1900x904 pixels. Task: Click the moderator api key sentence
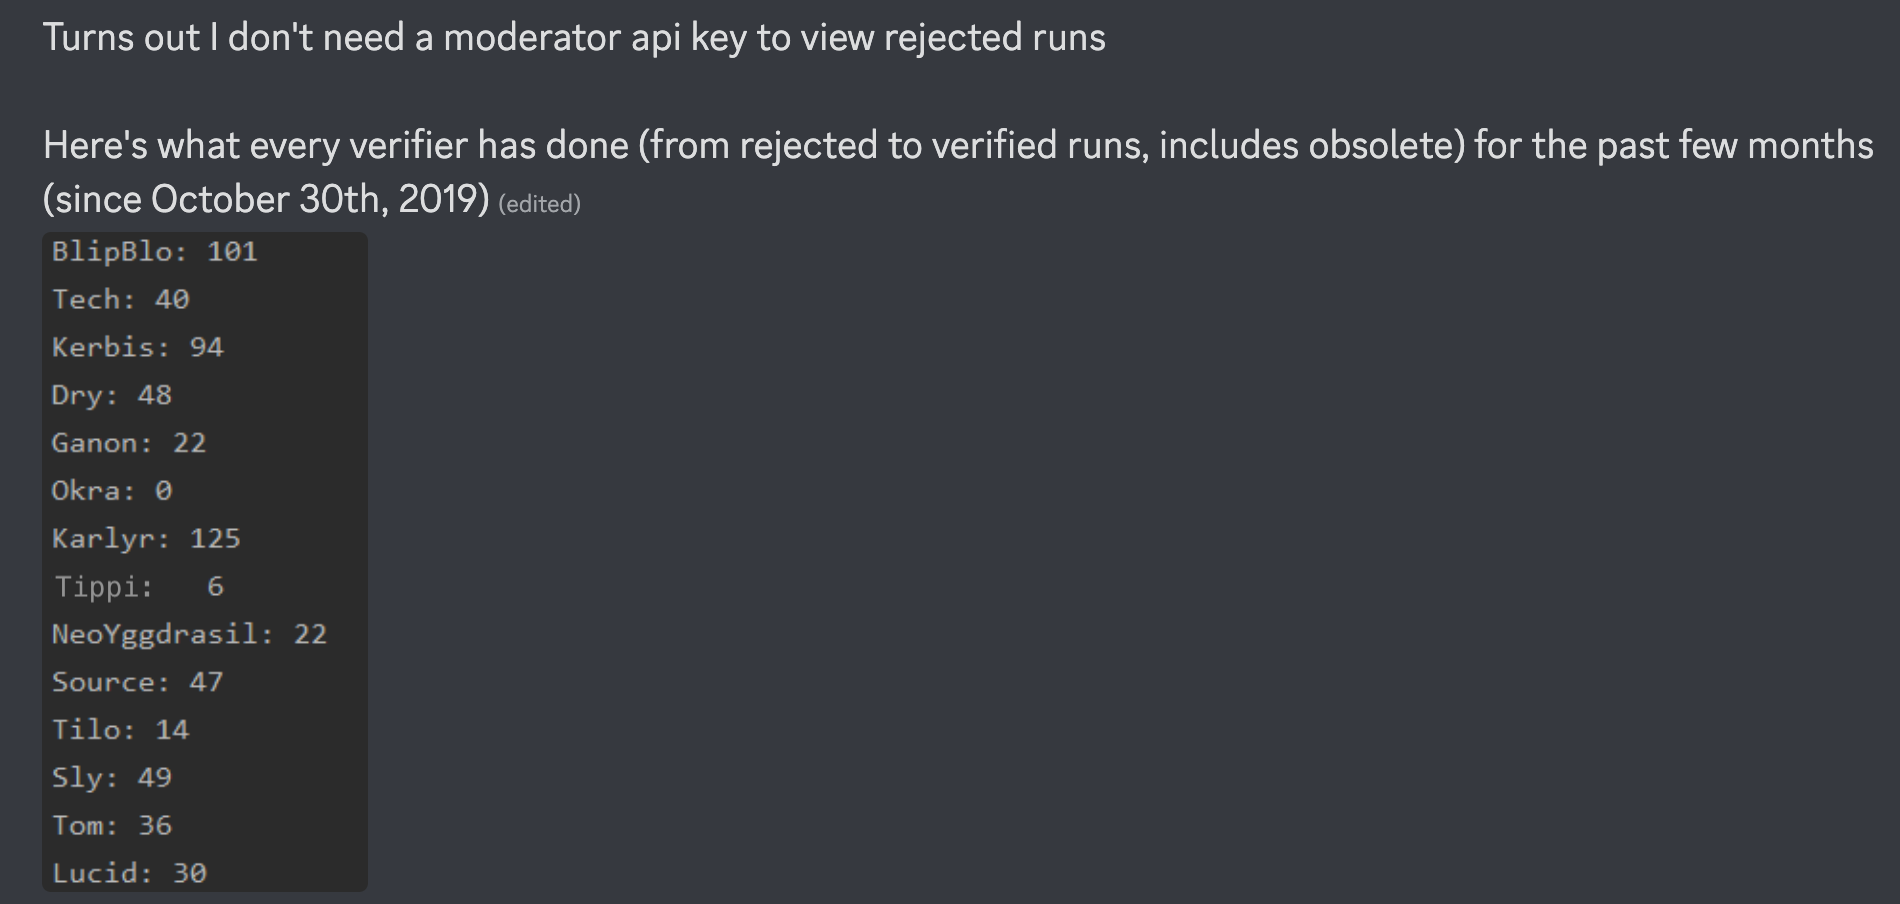tap(574, 38)
